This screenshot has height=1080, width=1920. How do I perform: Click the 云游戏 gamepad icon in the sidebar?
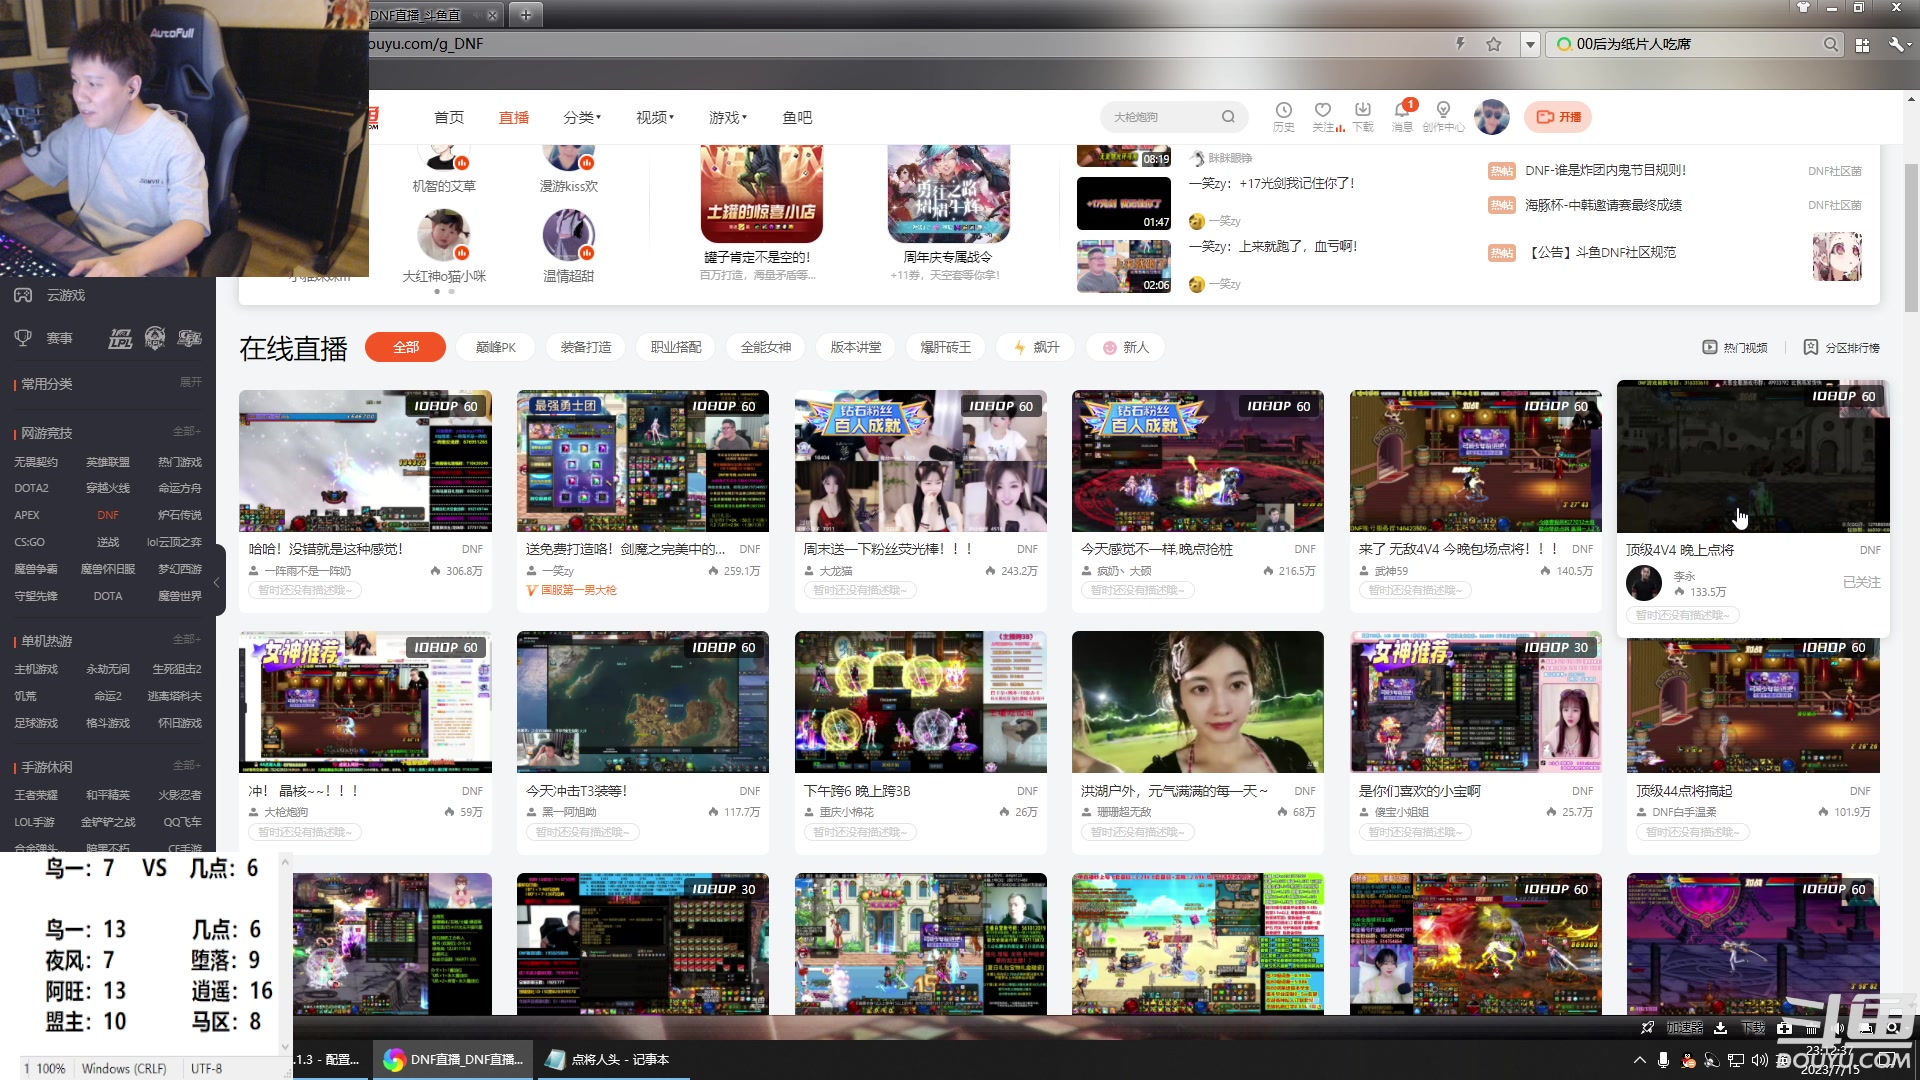23,295
